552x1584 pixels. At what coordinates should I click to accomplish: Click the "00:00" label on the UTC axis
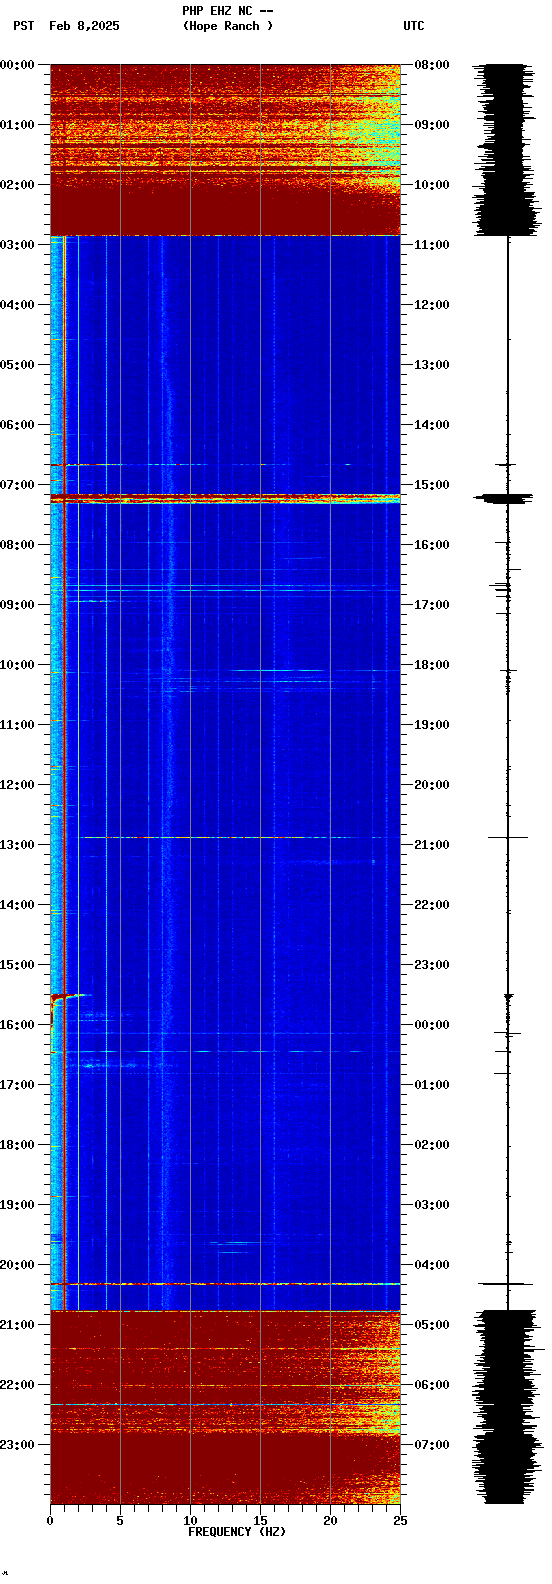[x=432, y=1025]
